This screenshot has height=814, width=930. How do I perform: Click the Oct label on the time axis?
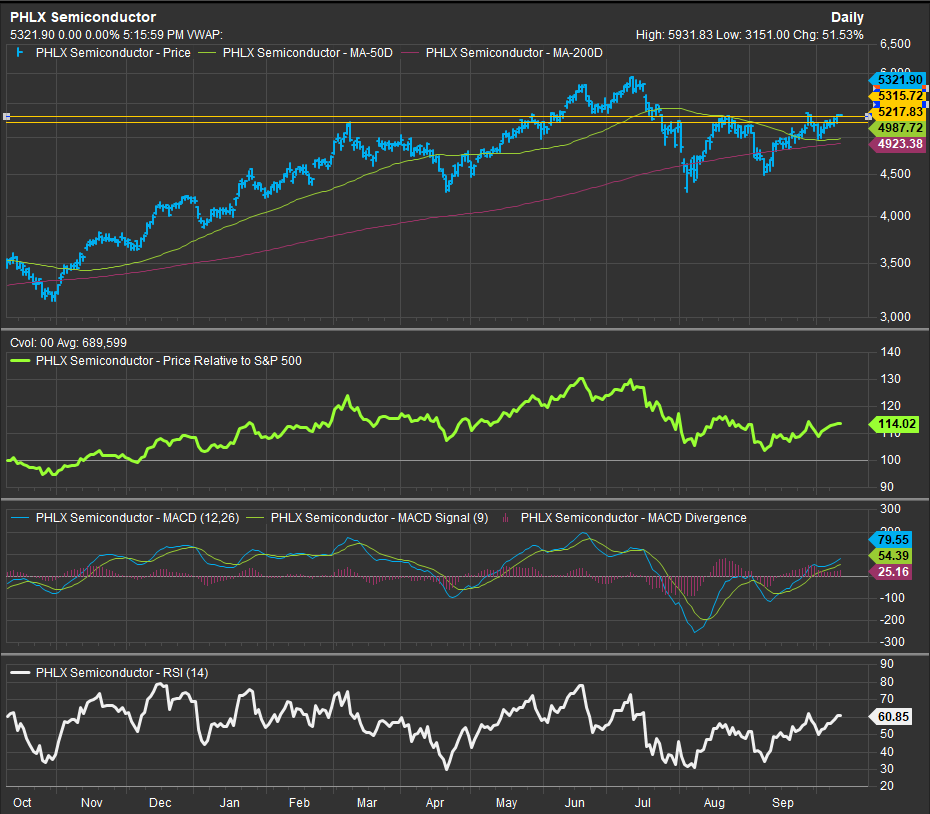22,803
